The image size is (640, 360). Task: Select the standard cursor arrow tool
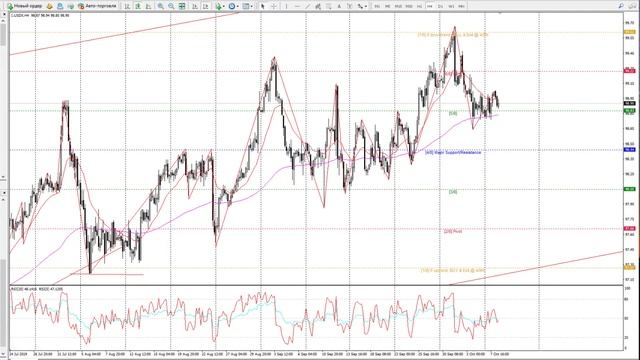pyautogui.click(x=262, y=6)
